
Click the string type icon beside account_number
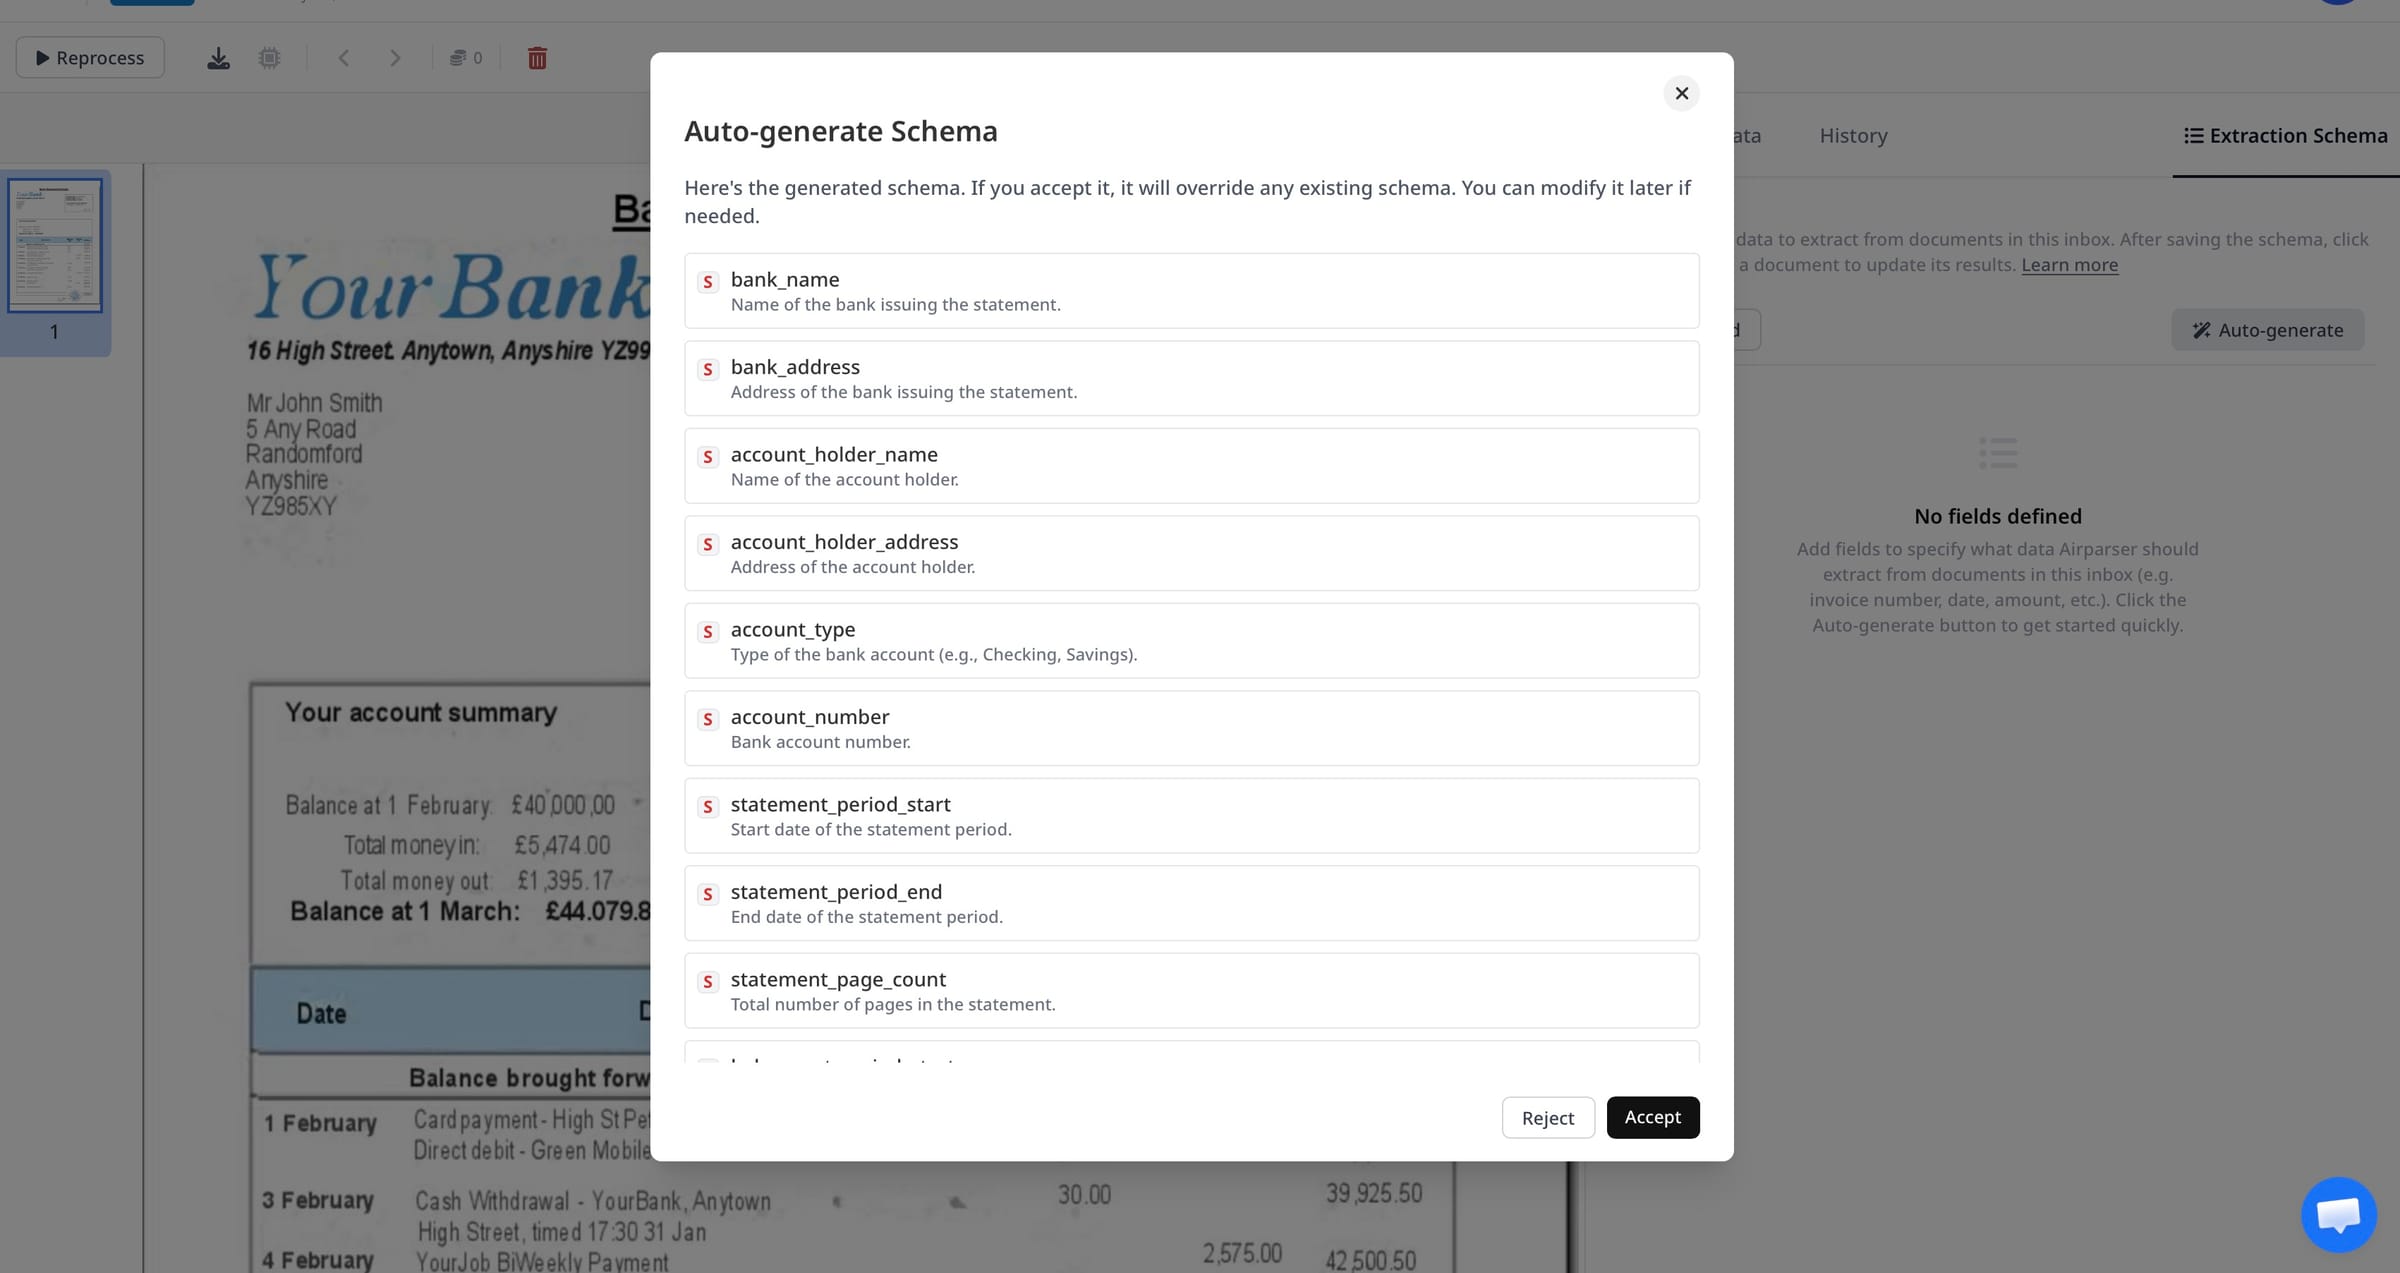[708, 719]
